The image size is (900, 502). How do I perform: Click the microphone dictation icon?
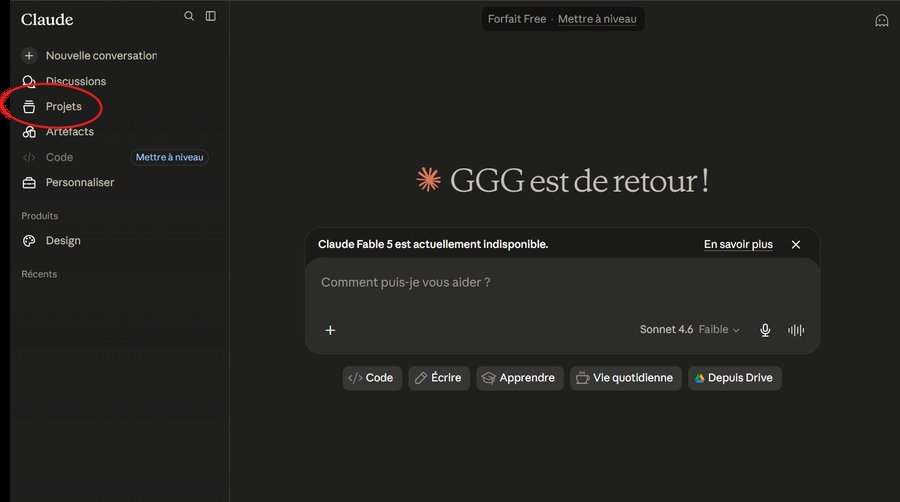pyautogui.click(x=765, y=330)
